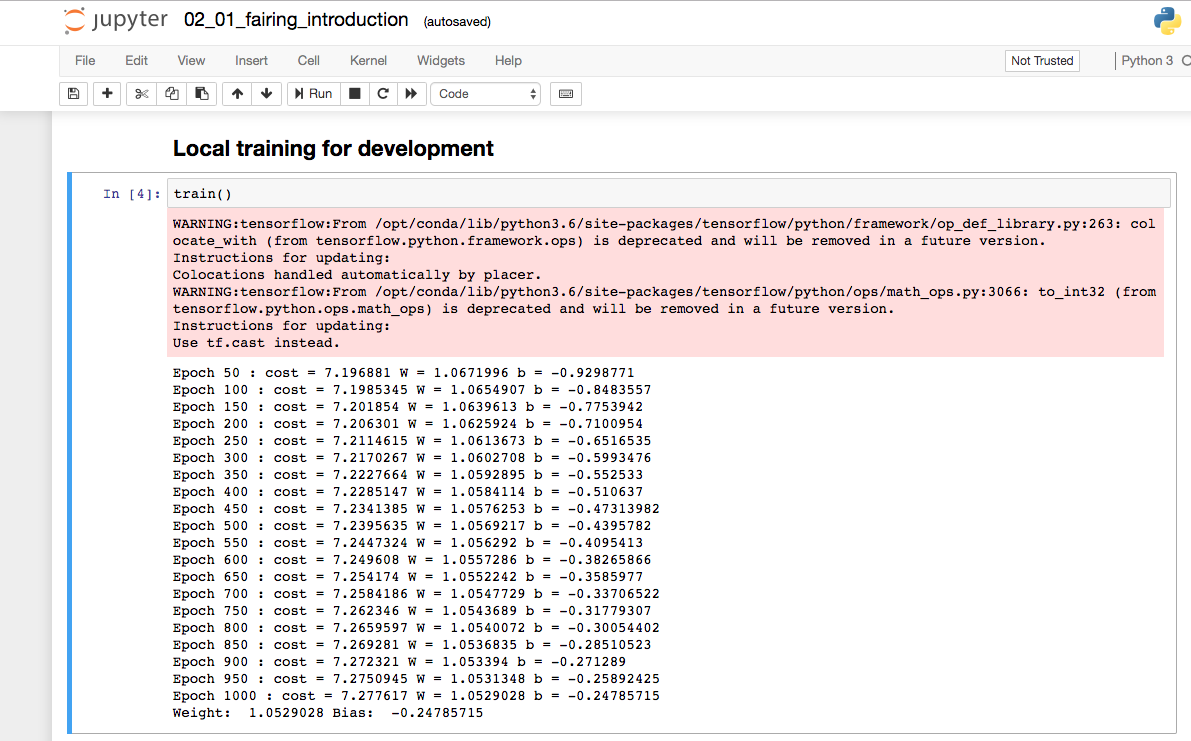Restart the kernel with circular arrow icon
Screen dimensions: 1191x741
click(382, 94)
